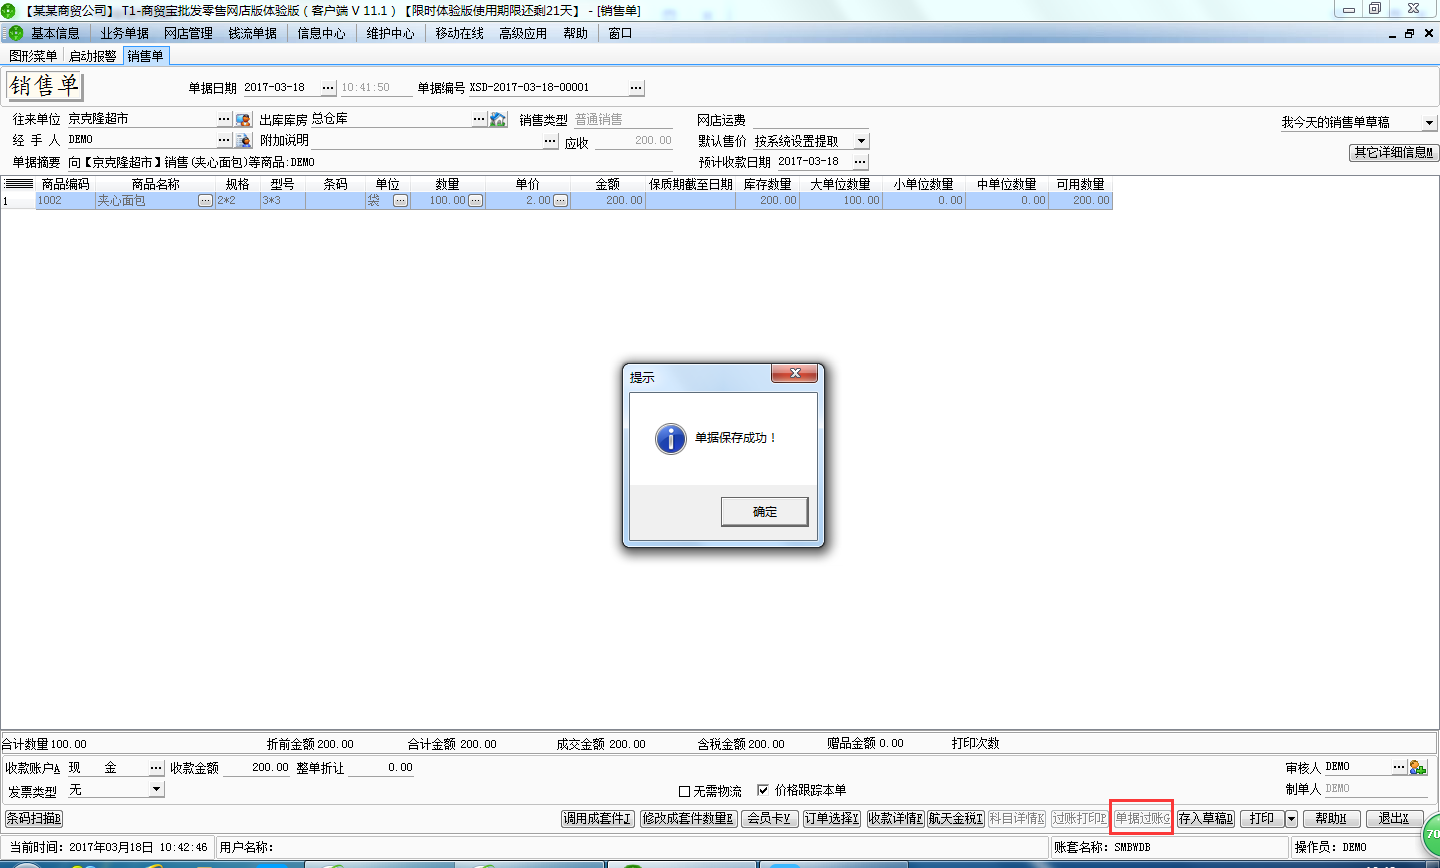
Task: Click the green app logo in menu bar
Action: pyautogui.click(x=15, y=33)
